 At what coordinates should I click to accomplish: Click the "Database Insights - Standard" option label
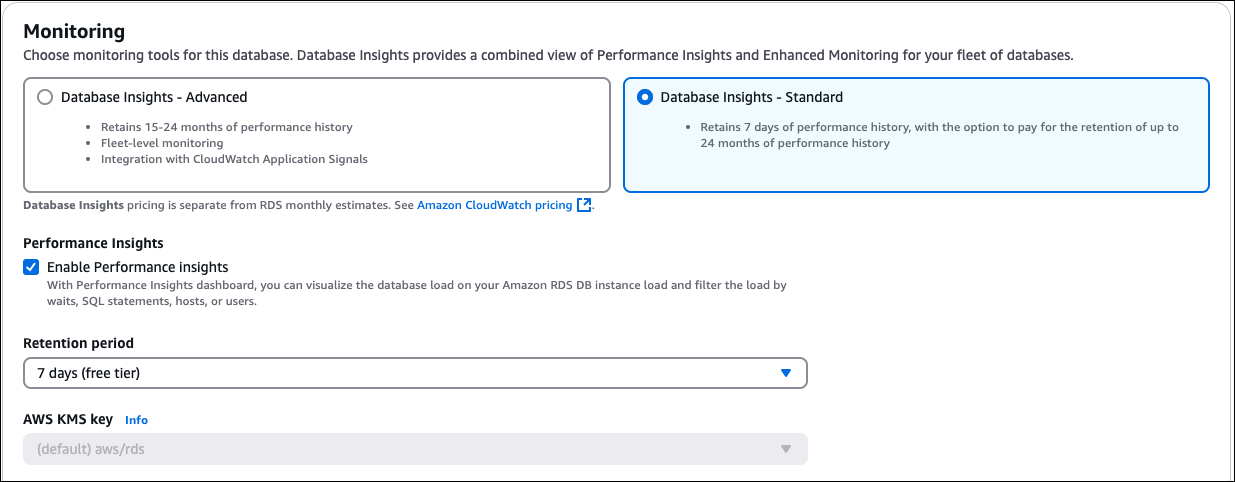751,98
